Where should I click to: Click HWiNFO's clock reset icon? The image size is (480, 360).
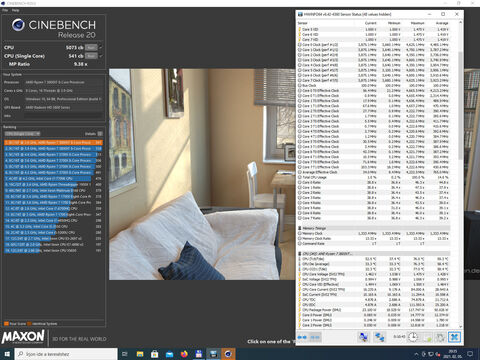click(x=413, y=337)
